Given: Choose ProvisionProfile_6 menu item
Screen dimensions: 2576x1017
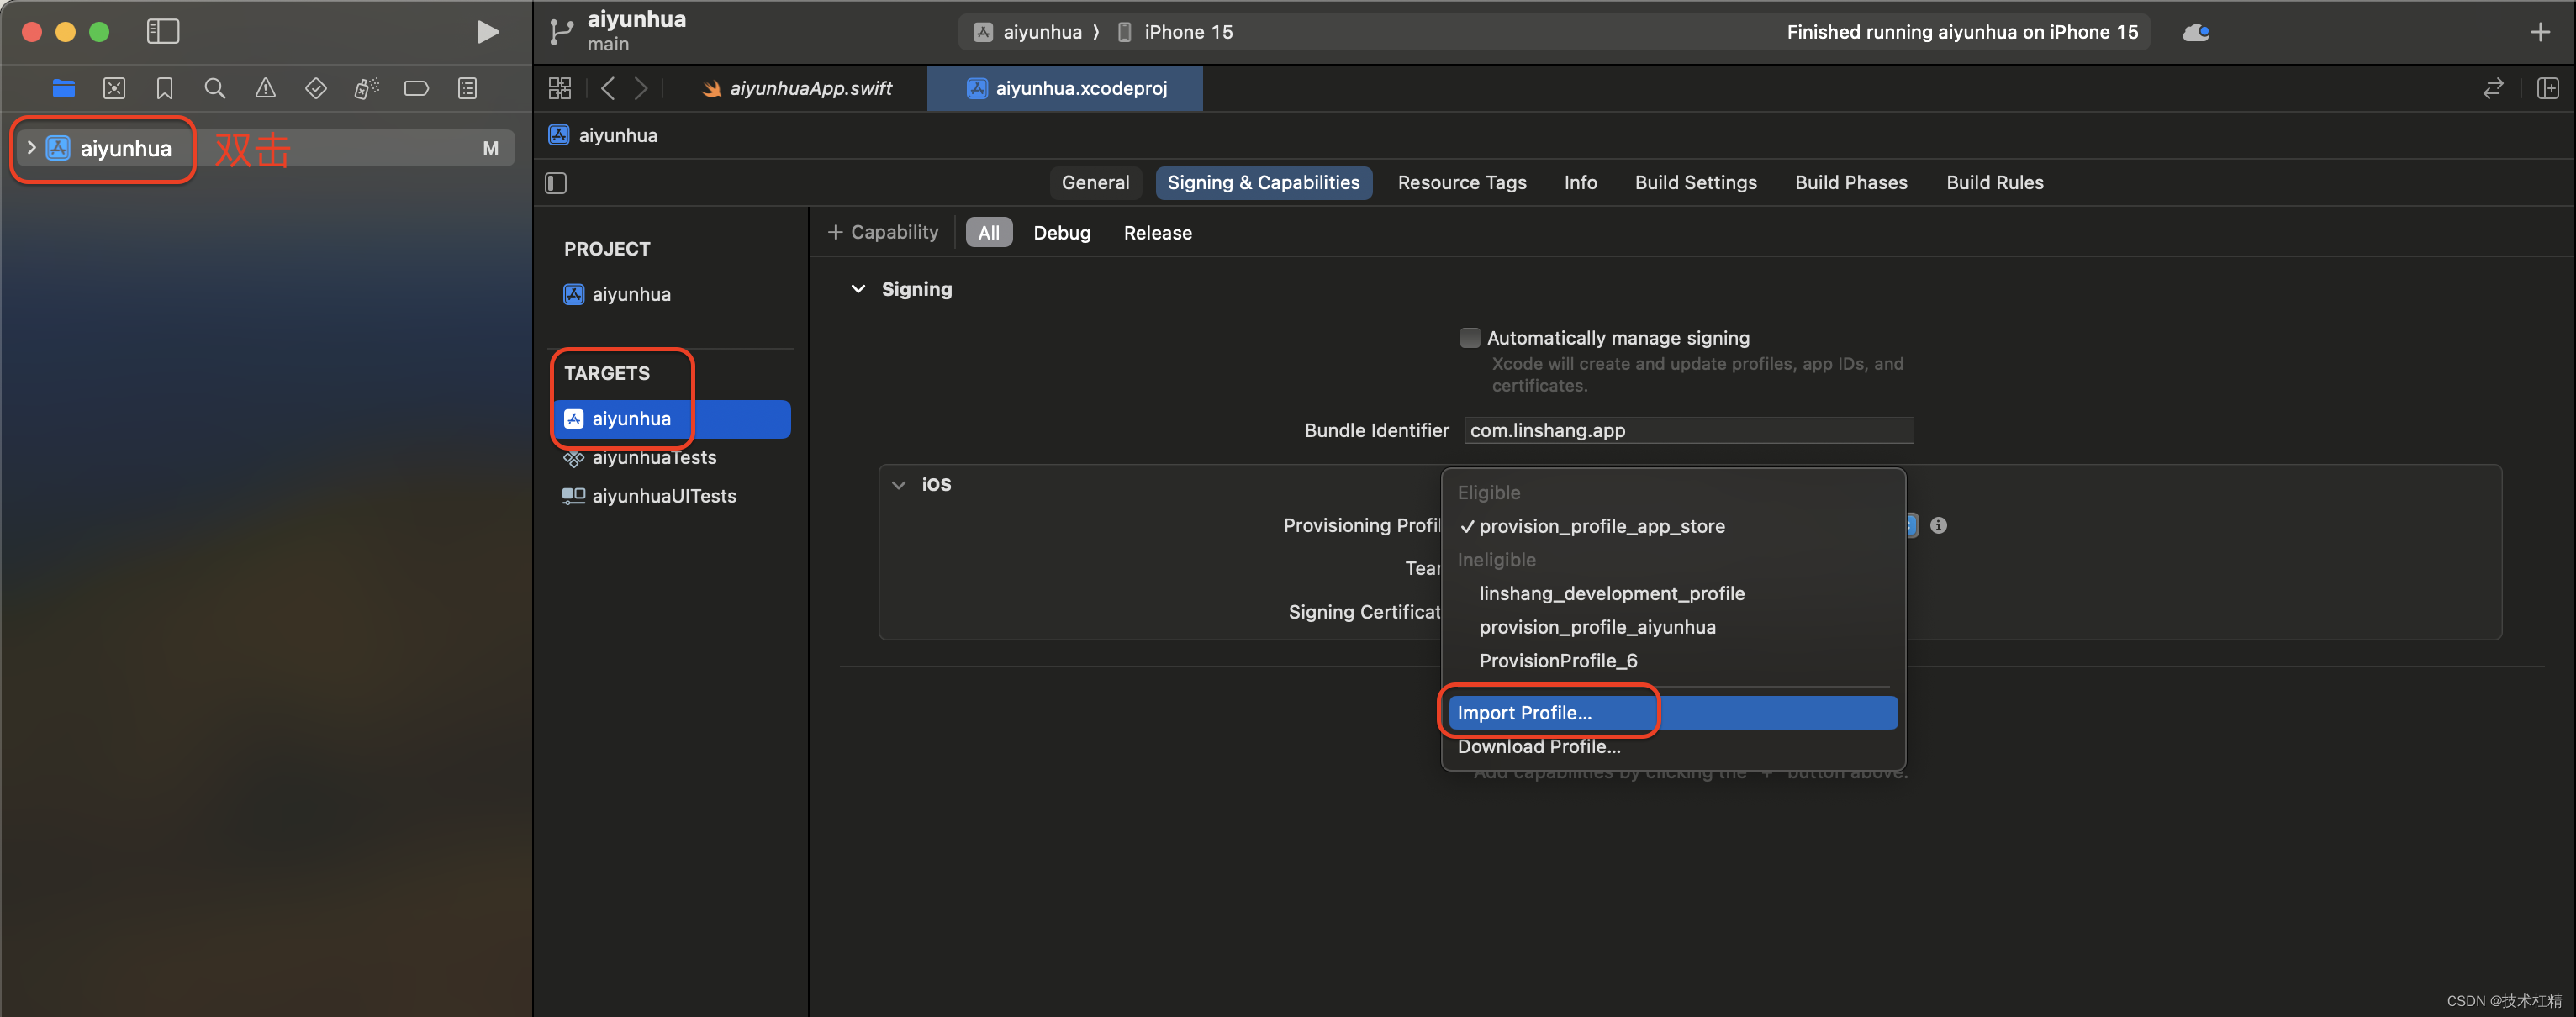Looking at the screenshot, I should (x=1672, y=661).
